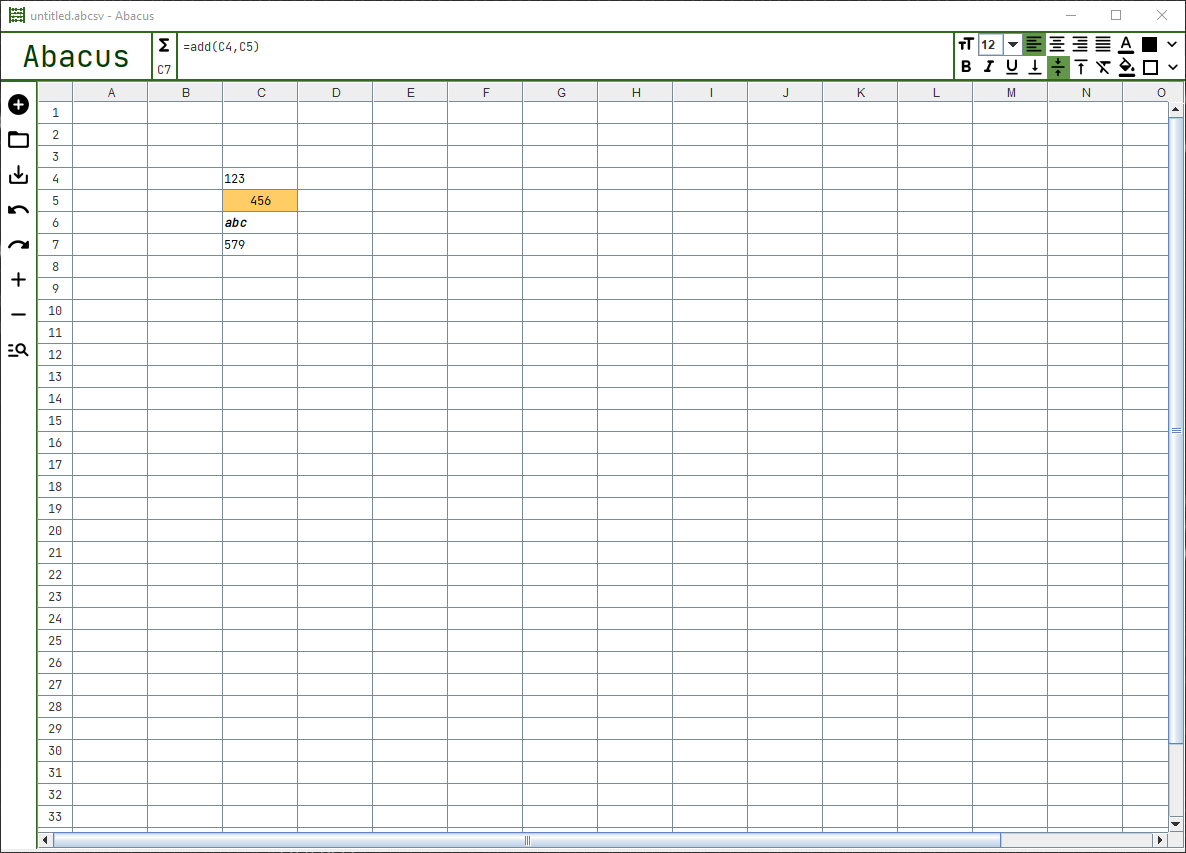Click the horizontal scrollbar left arrow
This screenshot has width=1186, height=853.
[45, 839]
